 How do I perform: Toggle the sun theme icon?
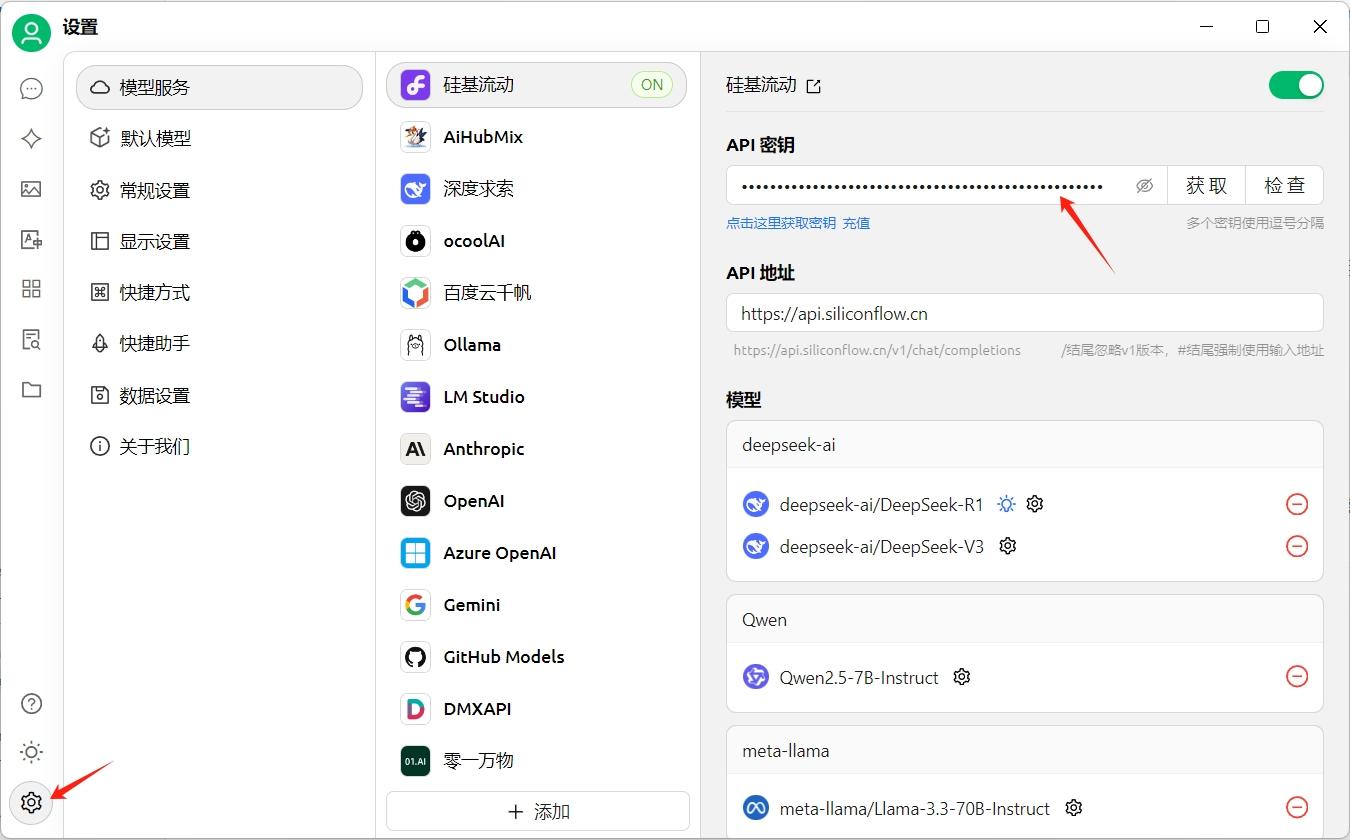coord(31,752)
